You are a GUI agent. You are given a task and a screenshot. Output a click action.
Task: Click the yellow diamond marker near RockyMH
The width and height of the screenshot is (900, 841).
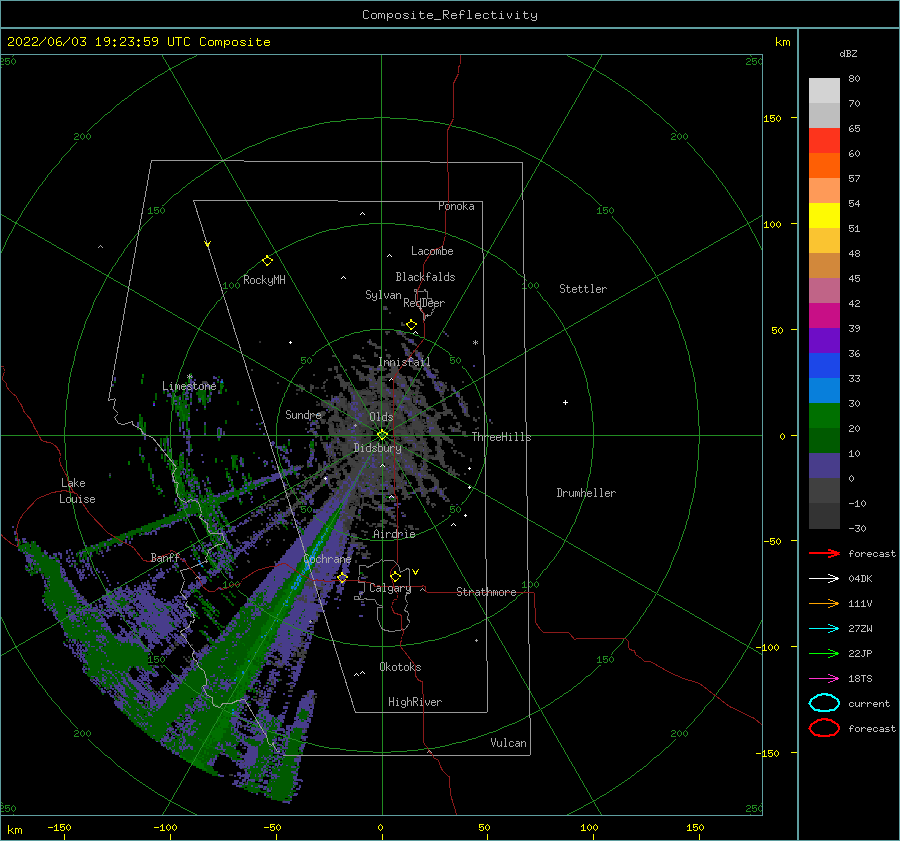click(267, 261)
